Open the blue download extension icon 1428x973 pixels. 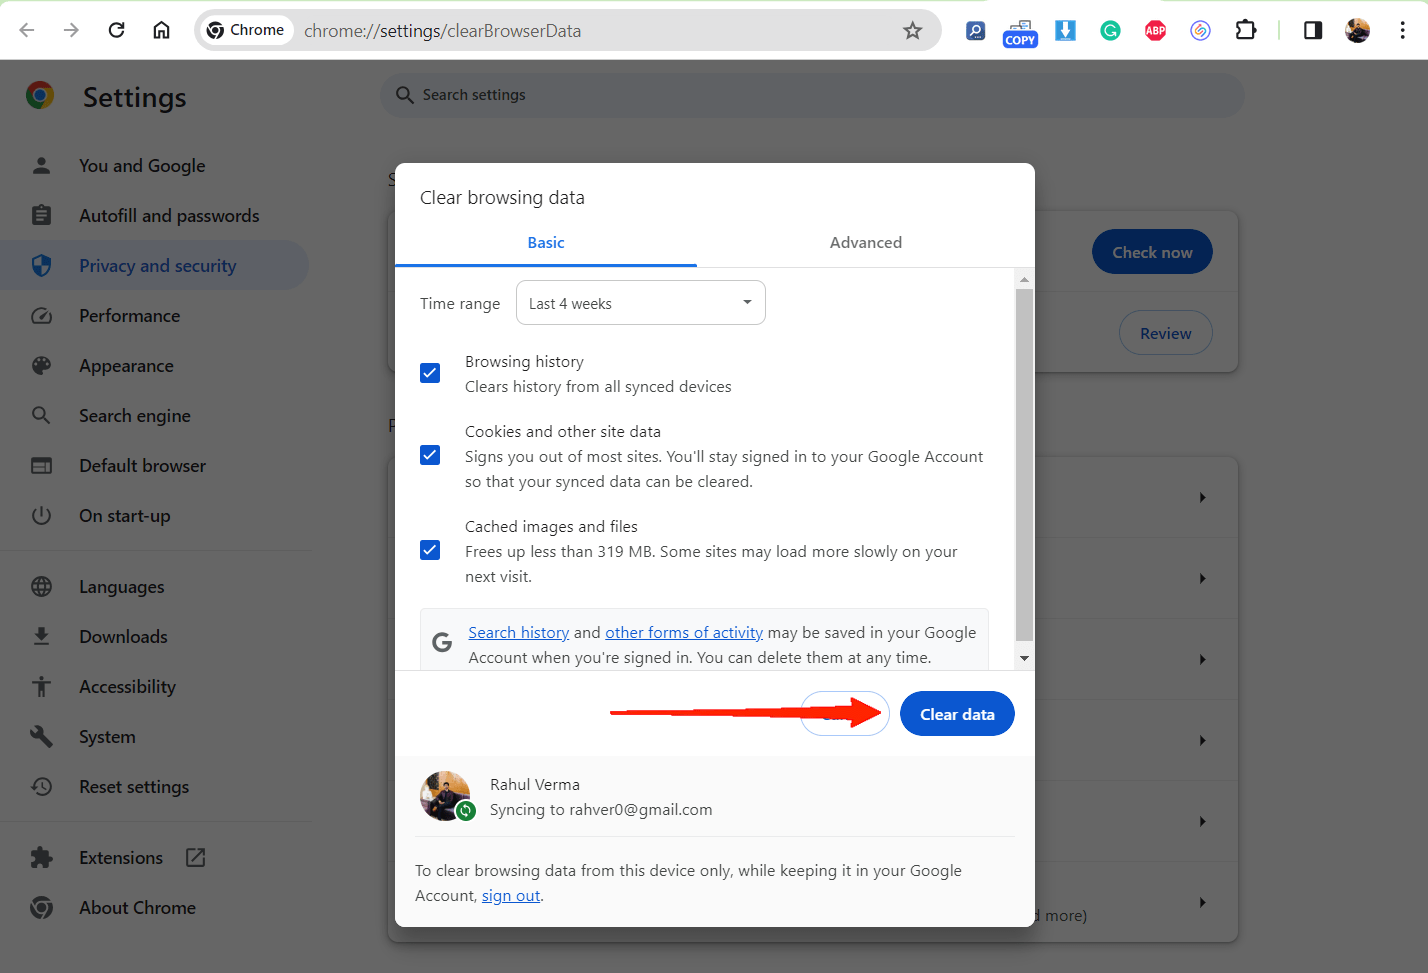[1066, 30]
